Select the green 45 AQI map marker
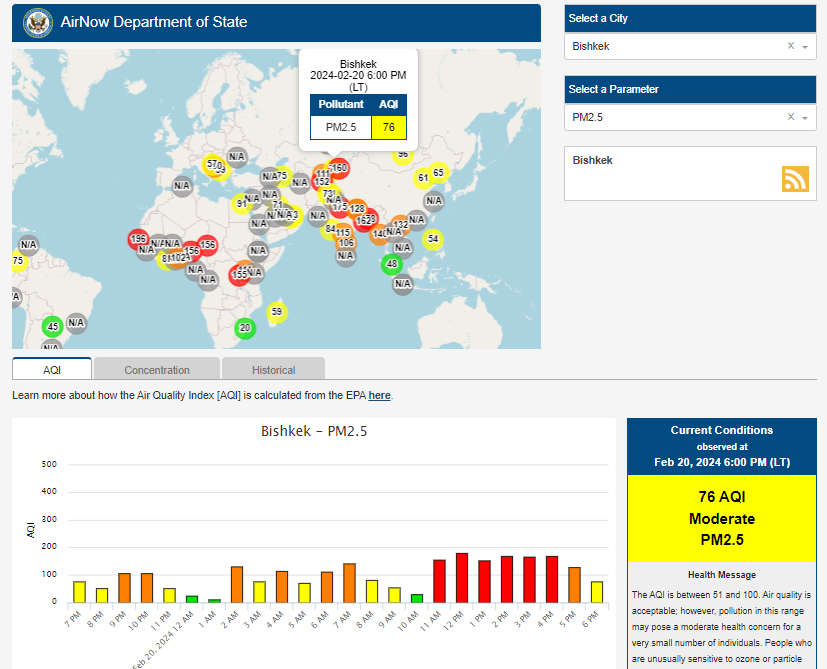827x669 pixels. click(x=53, y=327)
